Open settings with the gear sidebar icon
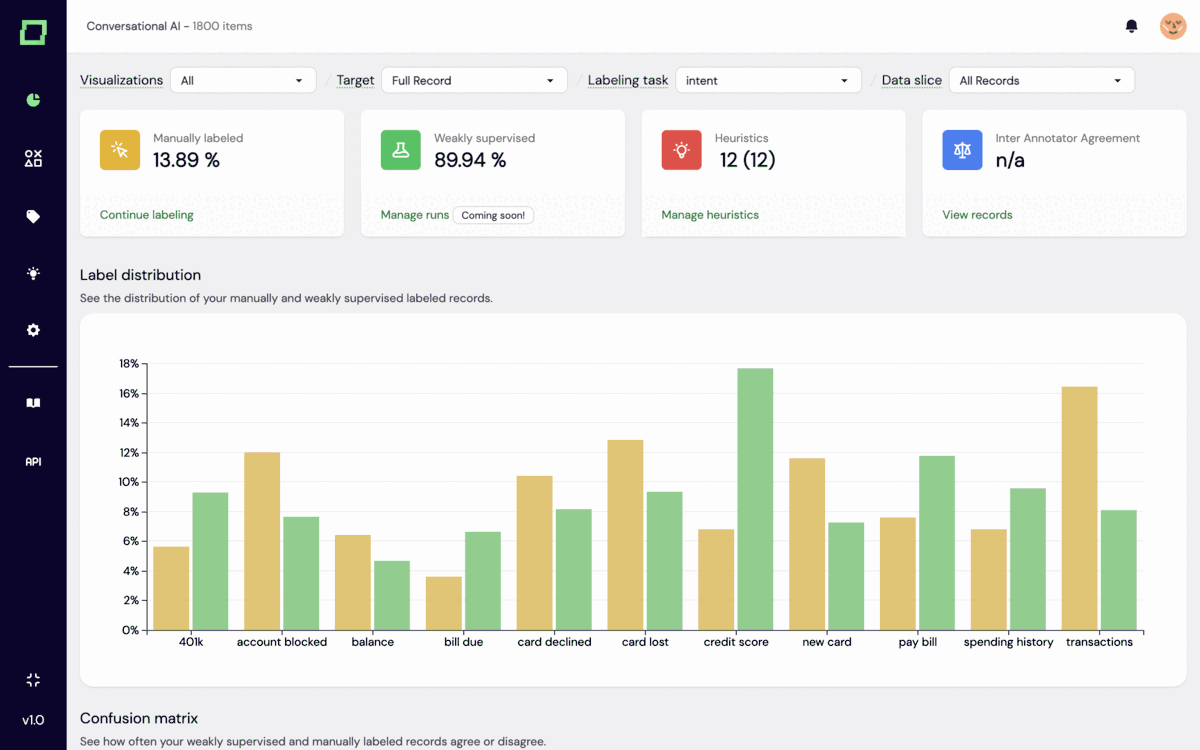Screen dimensions: 1200x750 33,330
